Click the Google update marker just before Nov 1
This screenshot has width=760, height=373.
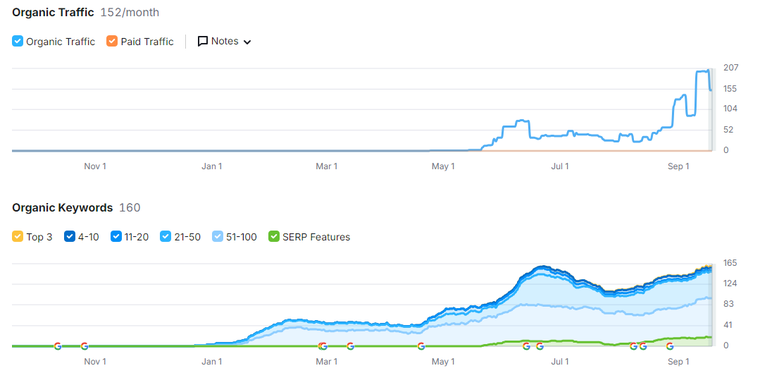point(84,346)
